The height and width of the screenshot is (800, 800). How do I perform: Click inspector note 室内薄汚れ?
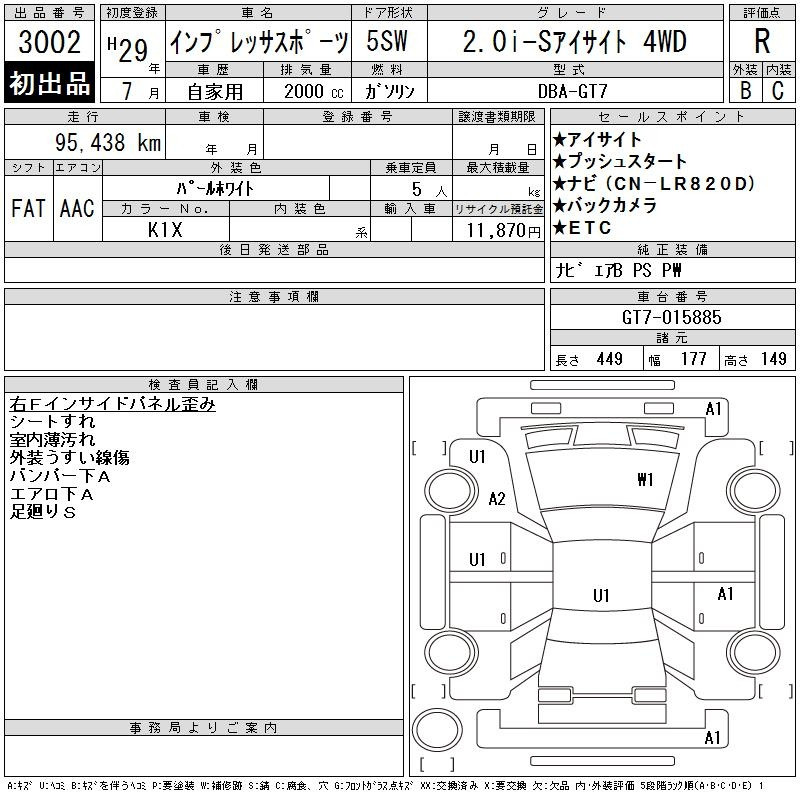52,439
